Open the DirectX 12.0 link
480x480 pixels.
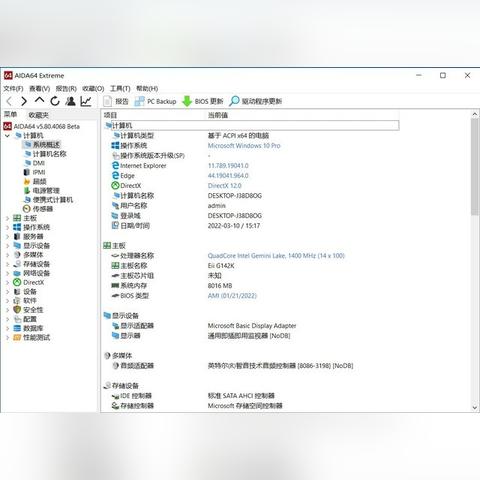(x=224, y=186)
